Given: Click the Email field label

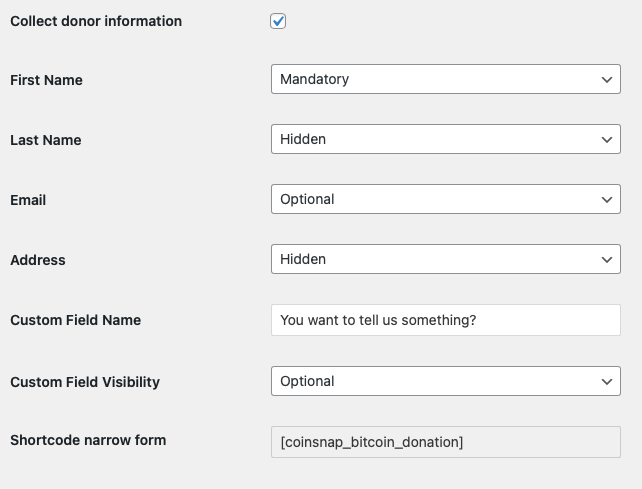Looking at the screenshot, I should [x=28, y=200].
